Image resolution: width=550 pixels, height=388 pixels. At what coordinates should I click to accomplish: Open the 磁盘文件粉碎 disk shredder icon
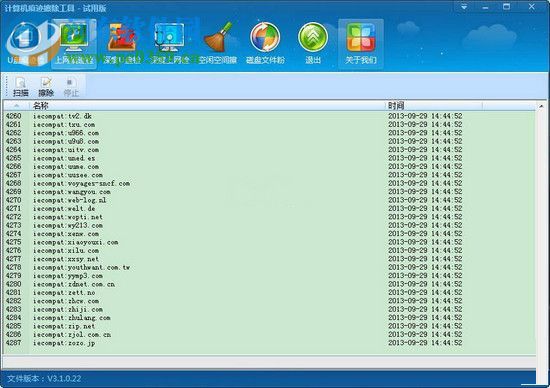coord(265,44)
